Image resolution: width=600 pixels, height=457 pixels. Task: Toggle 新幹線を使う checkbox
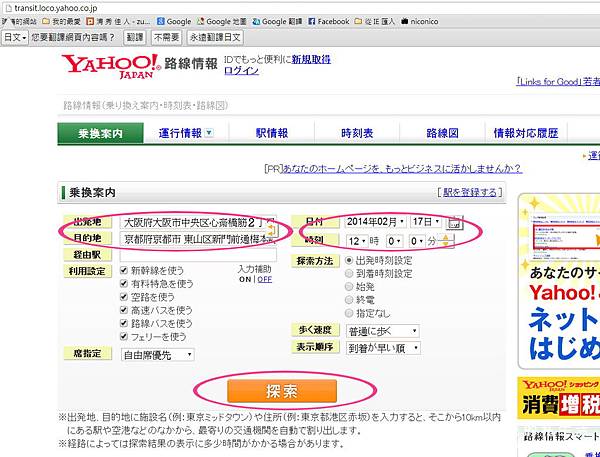(124, 270)
